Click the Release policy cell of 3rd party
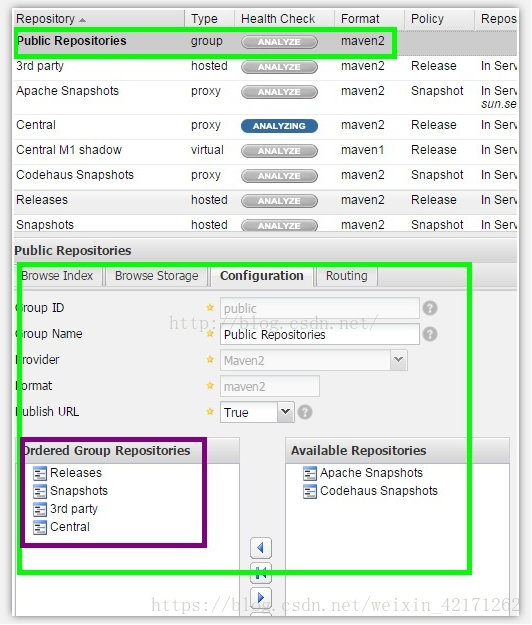 [x=434, y=66]
